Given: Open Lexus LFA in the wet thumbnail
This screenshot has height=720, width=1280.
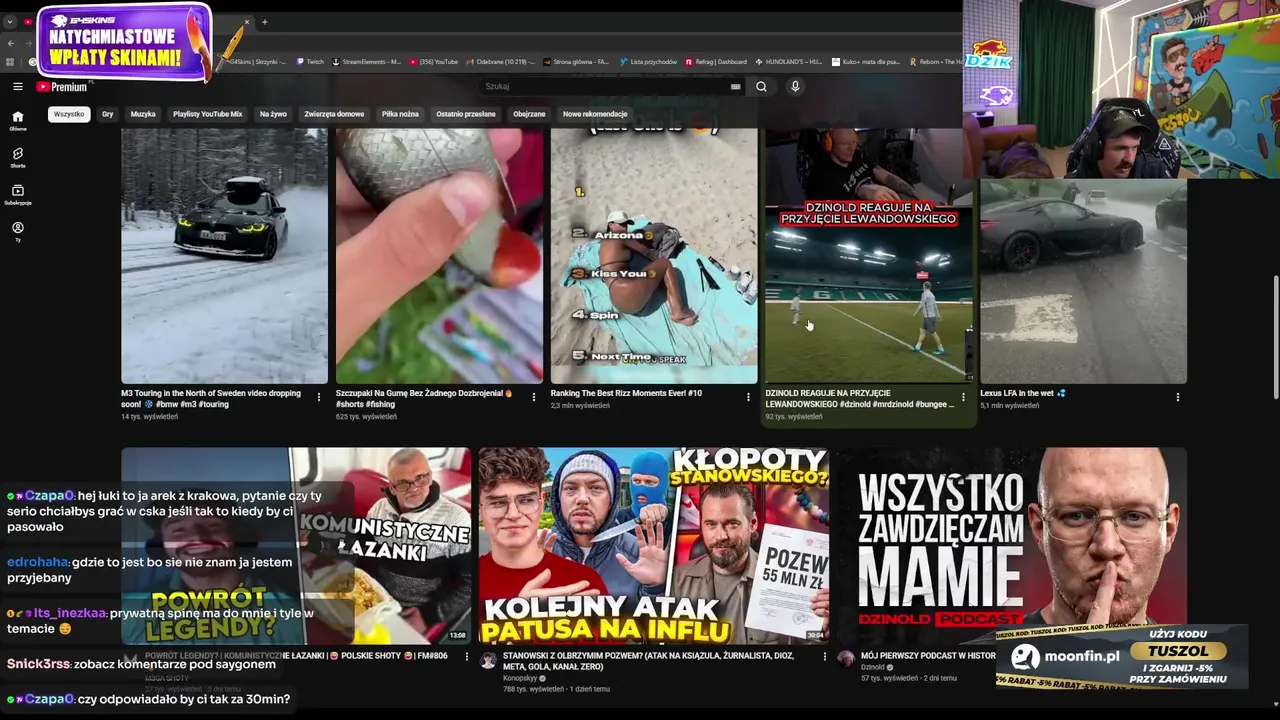Looking at the screenshot, I should [1083, 282].
